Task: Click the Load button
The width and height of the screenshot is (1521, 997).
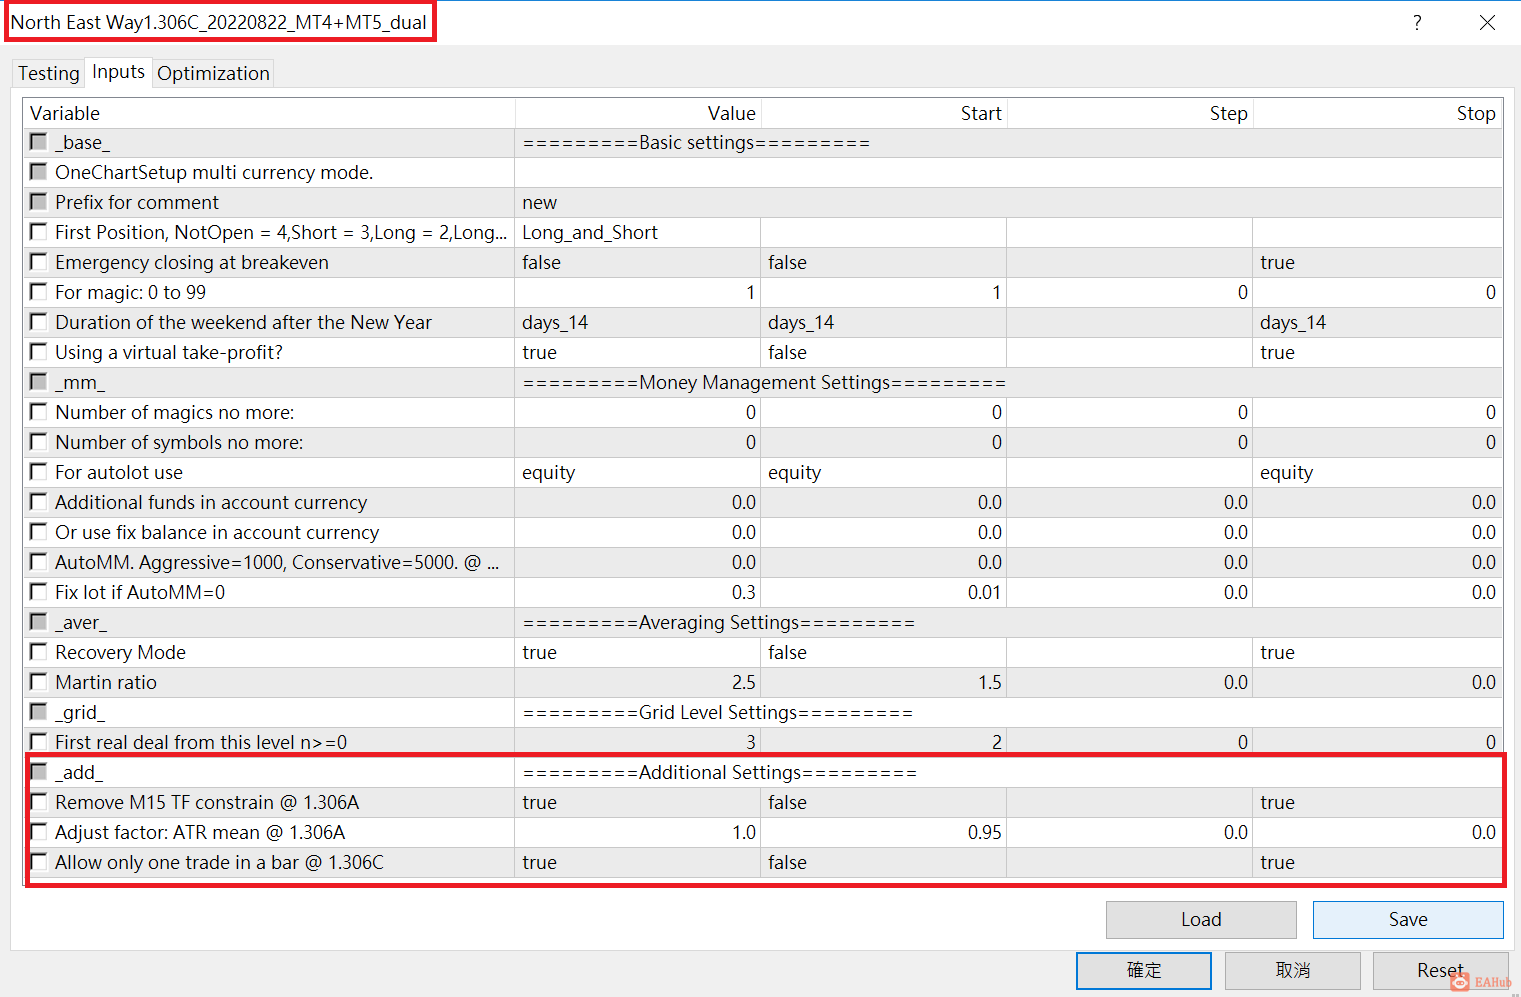Action: 1200,919
